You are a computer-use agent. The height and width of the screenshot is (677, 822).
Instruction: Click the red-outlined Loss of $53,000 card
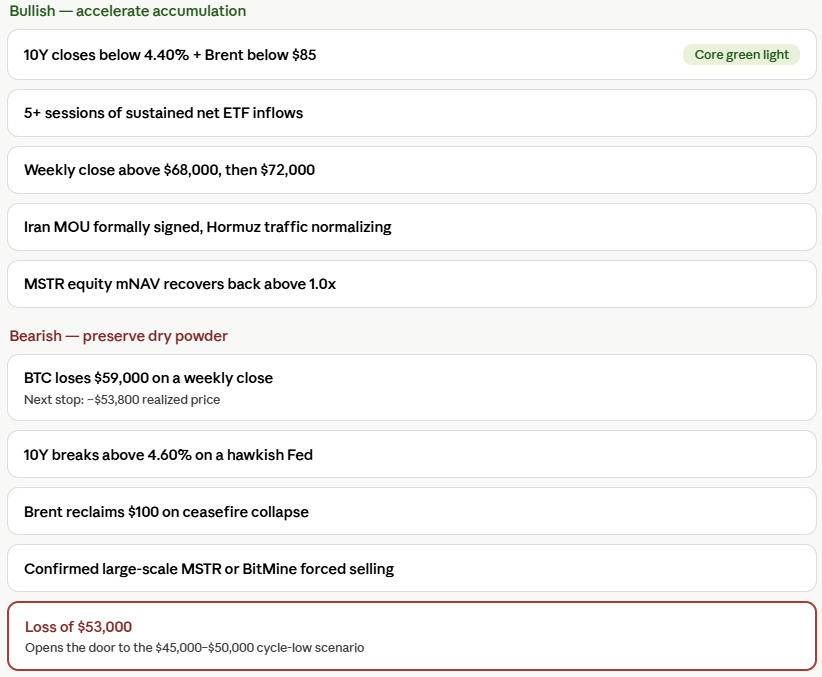pos(412,636)
